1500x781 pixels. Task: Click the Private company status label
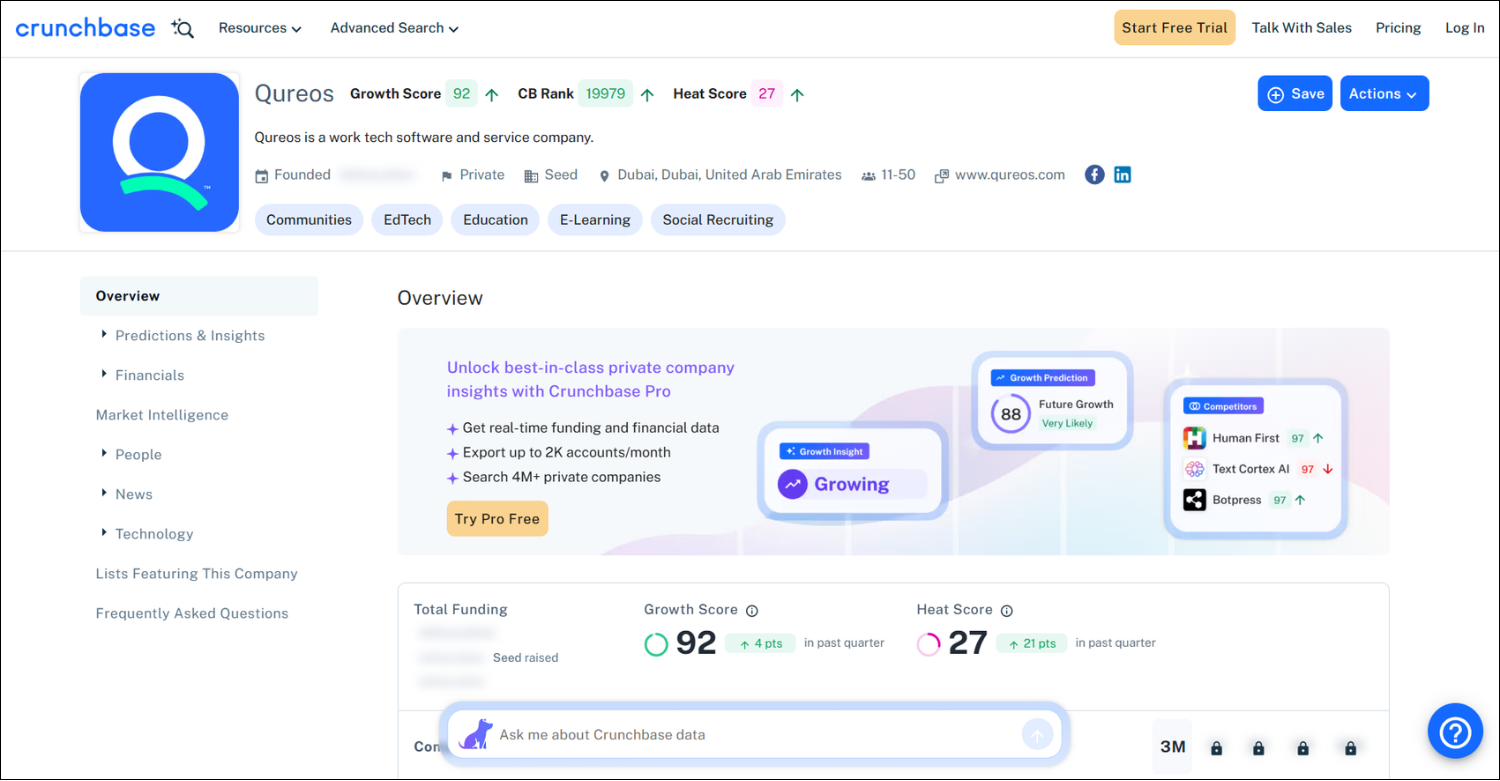pyautogui.click(x=482, y=175)
